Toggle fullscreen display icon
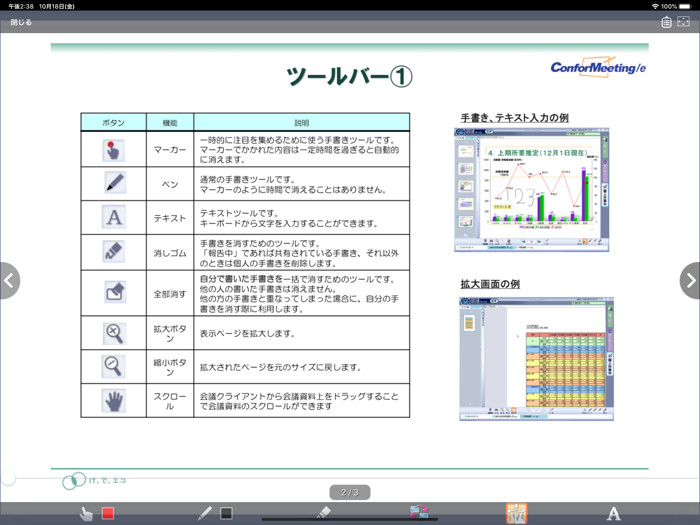This screenshot has width=700, height=525. tap(683, 21)
